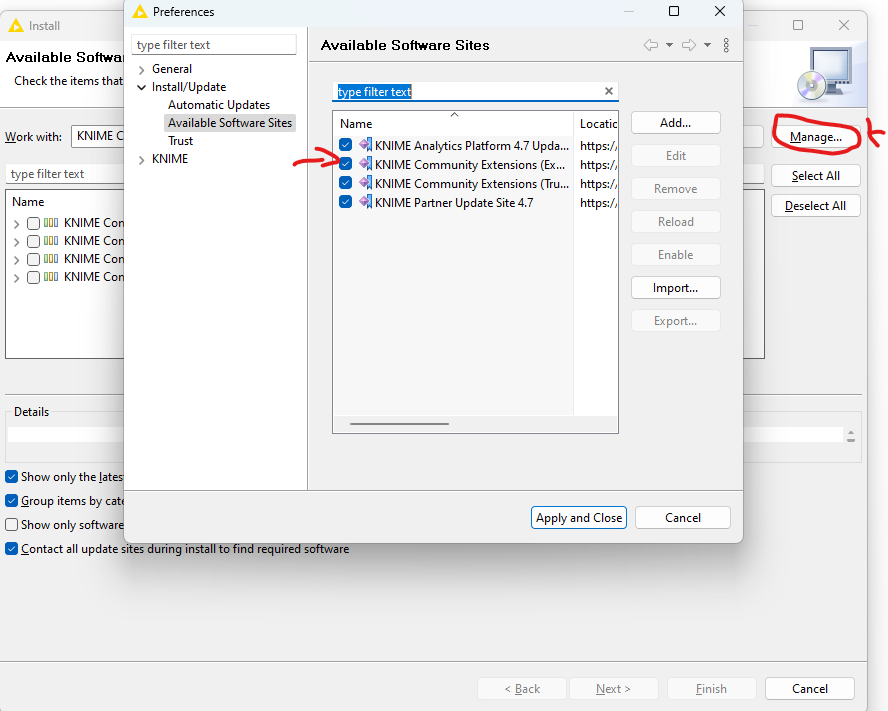Cancel the Preferences dialog

pyautogui.click(x=682, y=518)
